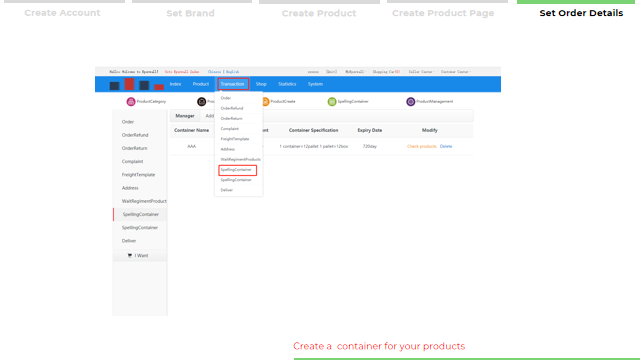The image size is (640, 360).
Task: Click the Delete link for container AAA
Action: pos(446,146)
